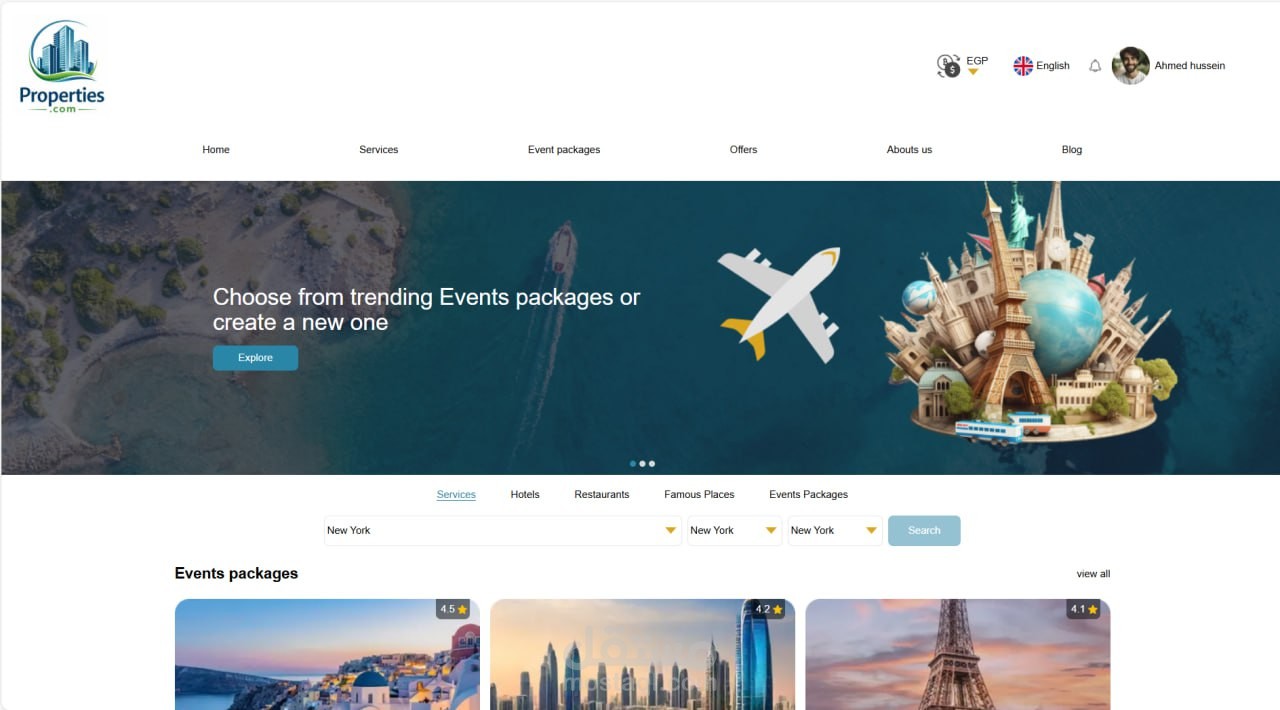Image resolution: width=1280 pixels, height=710 pixels.
Task: Open the view all link
Action: click(x=1093, y=574)
